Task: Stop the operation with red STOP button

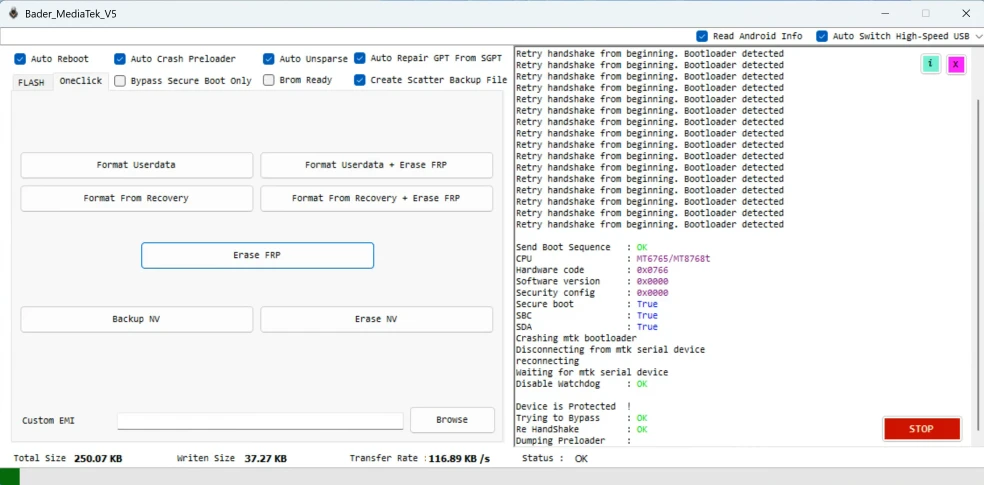Action: tap(921, 429)
